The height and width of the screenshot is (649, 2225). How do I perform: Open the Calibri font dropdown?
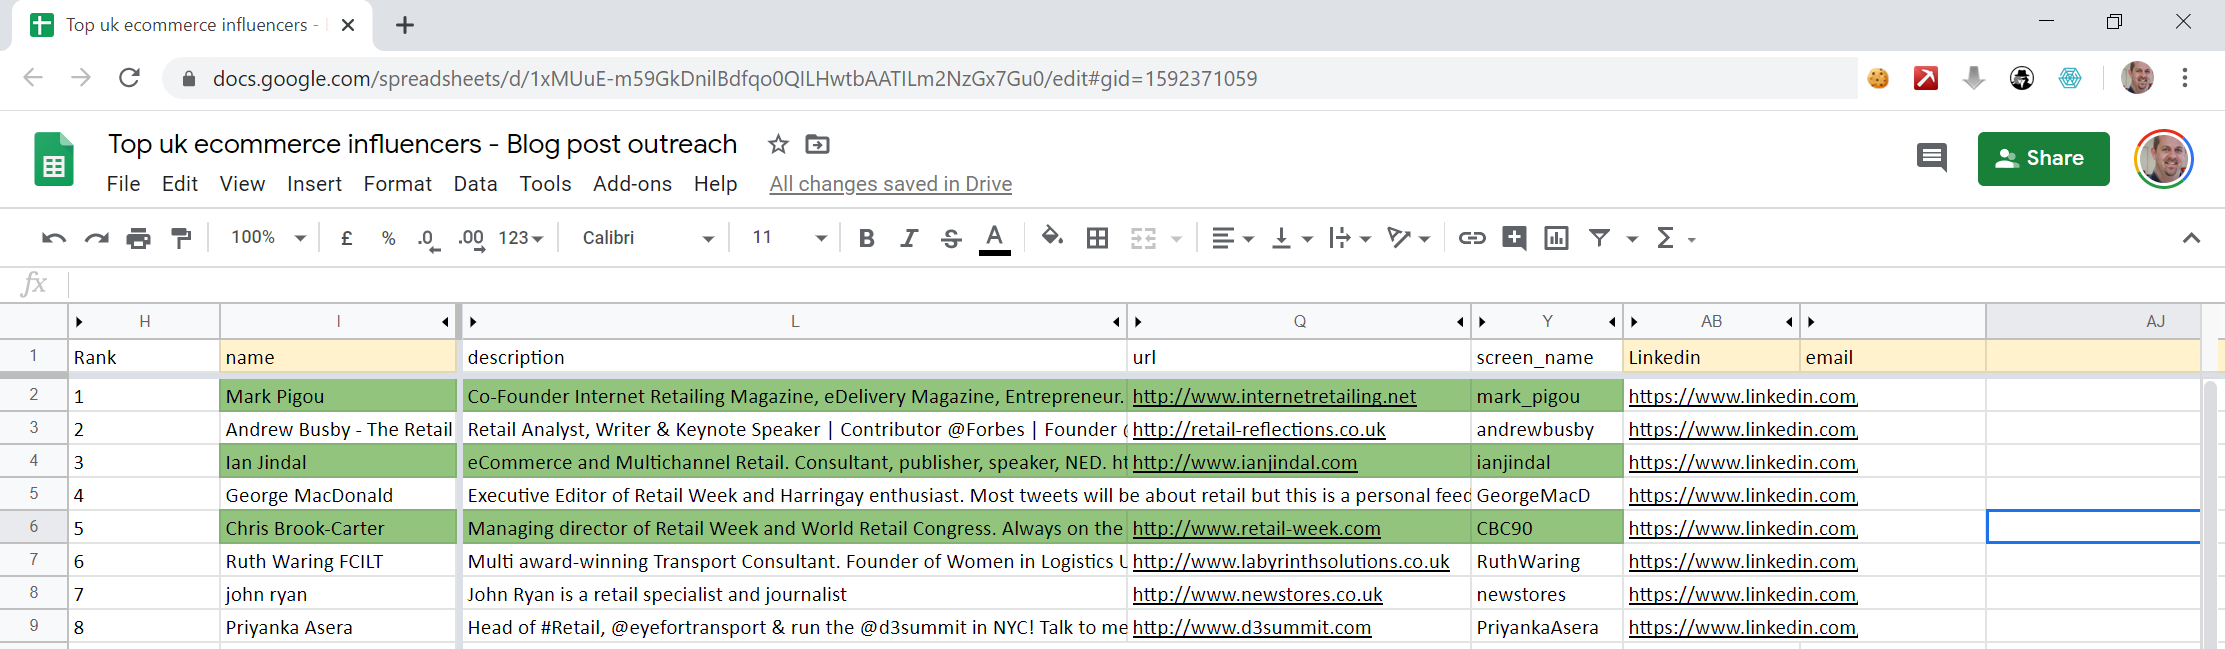click(648, 238)
